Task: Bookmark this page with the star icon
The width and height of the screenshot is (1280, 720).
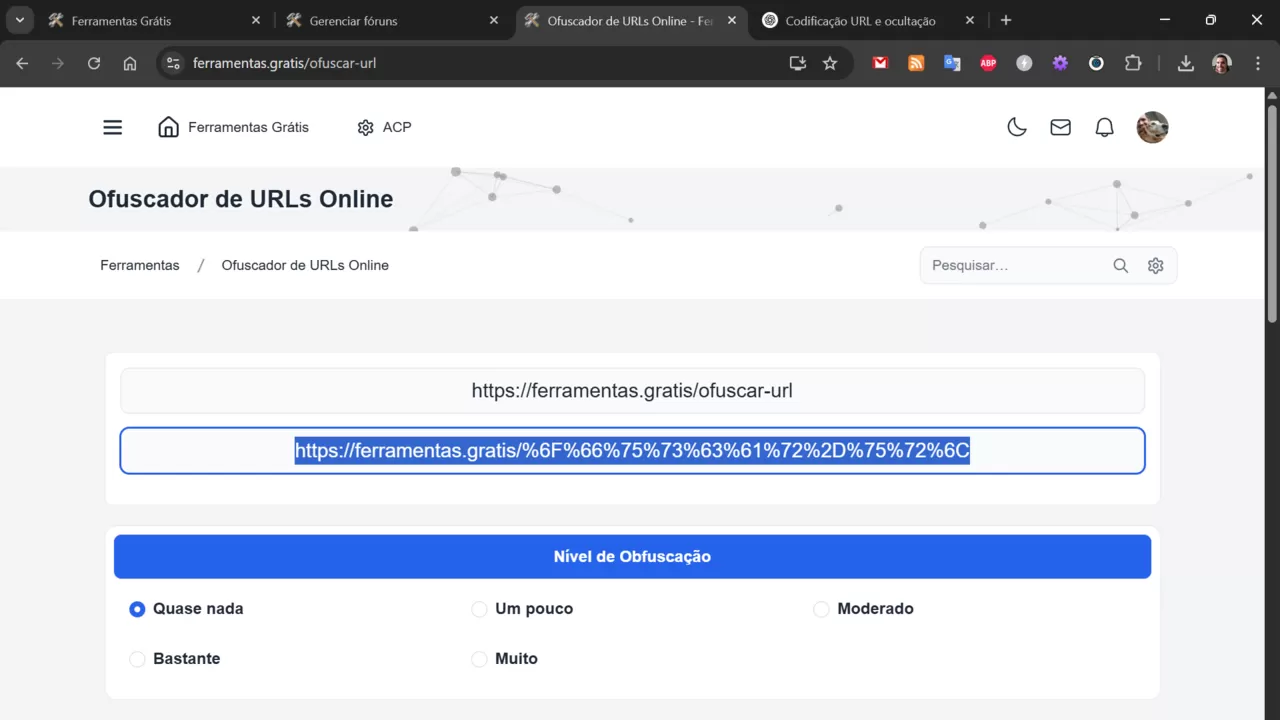Action: 830,63
